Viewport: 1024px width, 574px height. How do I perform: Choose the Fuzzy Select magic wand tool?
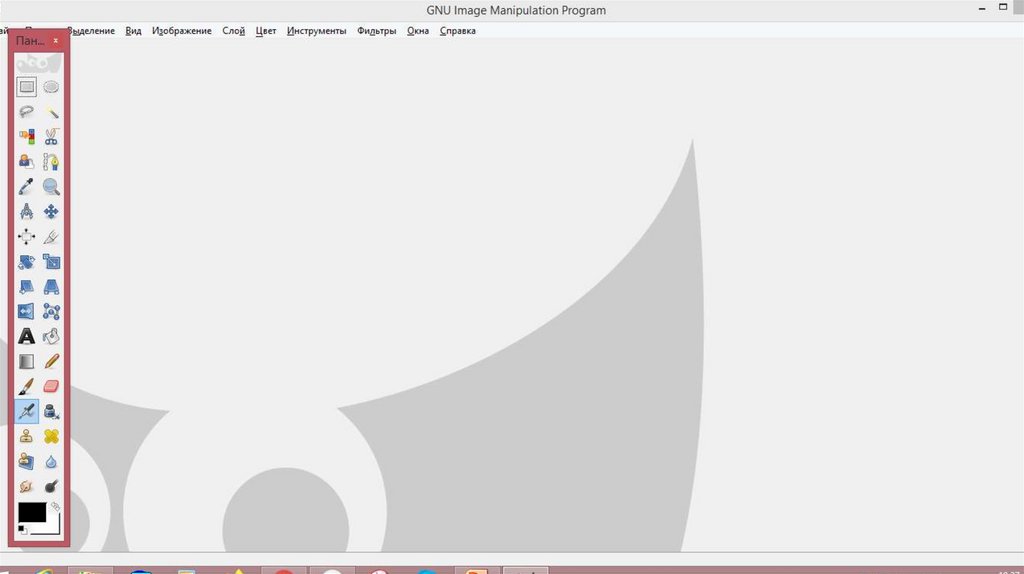pyautogui.click(x=51, y=112)
